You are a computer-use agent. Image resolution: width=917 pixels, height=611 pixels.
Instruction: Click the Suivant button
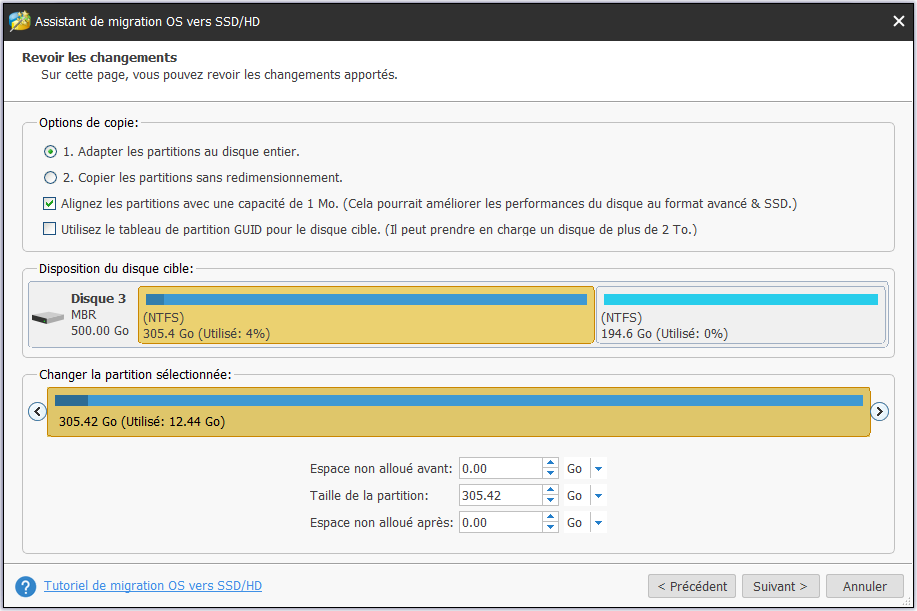coord(780,586)
